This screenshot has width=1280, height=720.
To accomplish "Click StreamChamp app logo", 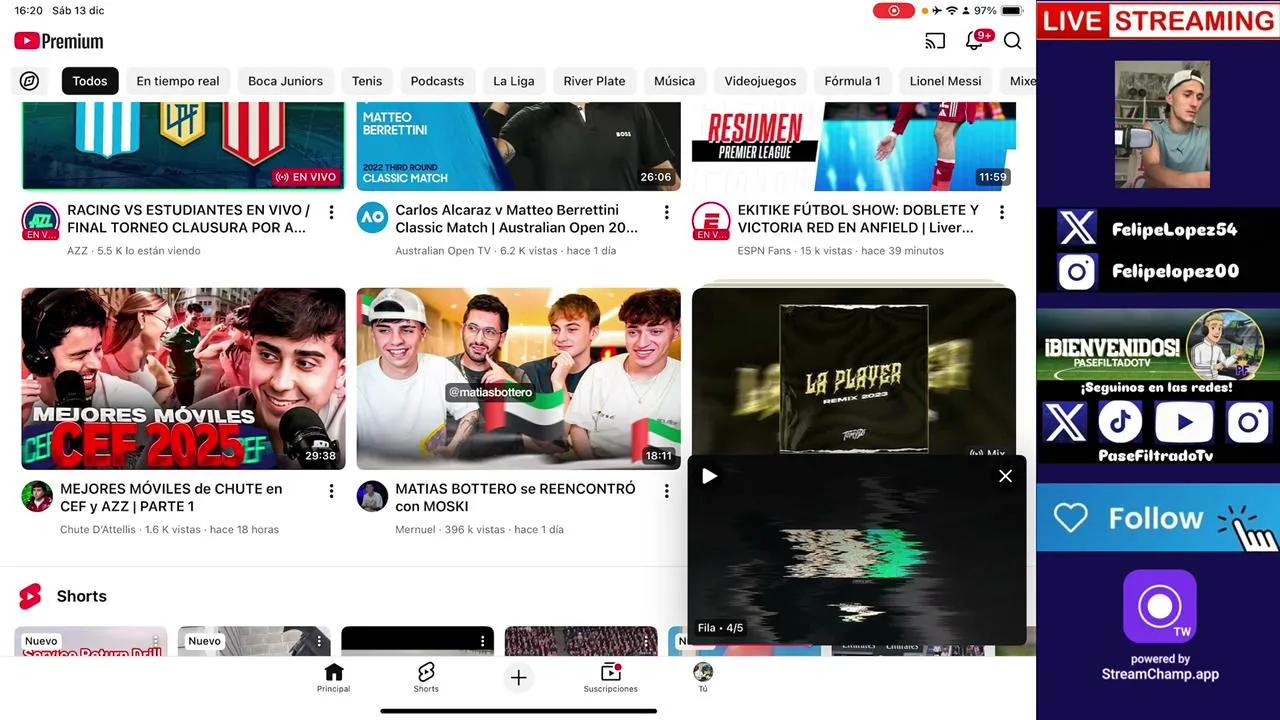I will [1160, 606].
